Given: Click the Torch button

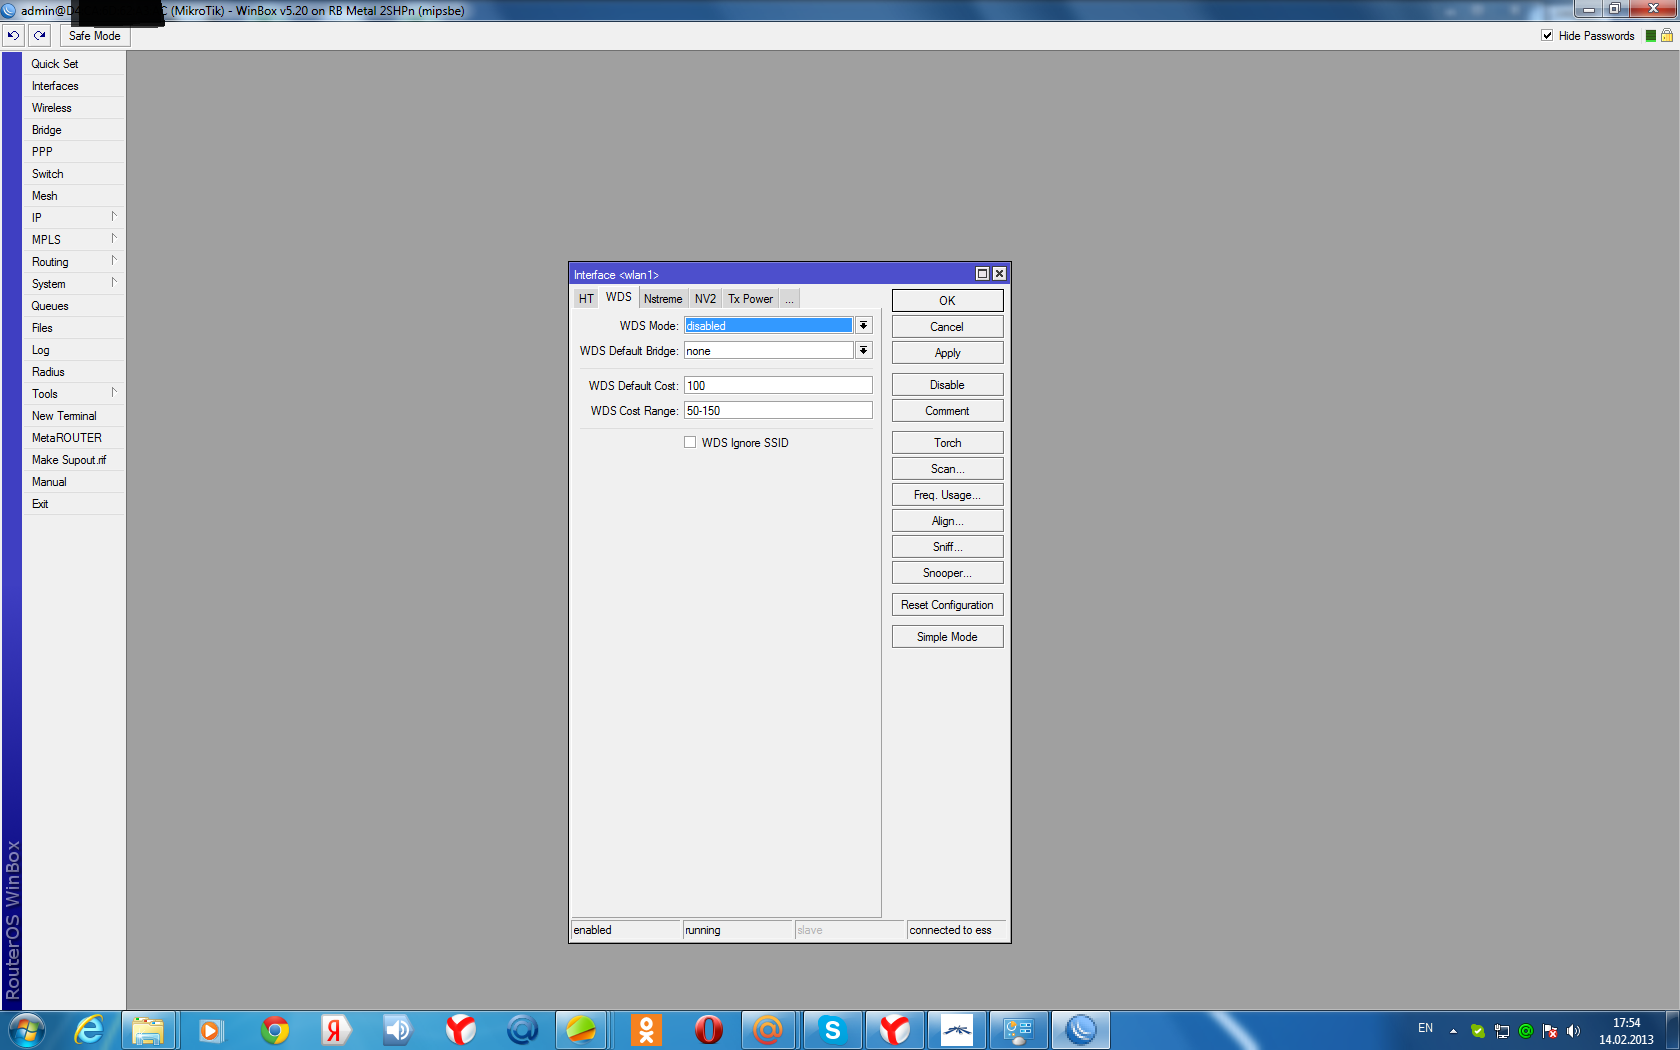Looking at the screenshot, I should [947, 442].
